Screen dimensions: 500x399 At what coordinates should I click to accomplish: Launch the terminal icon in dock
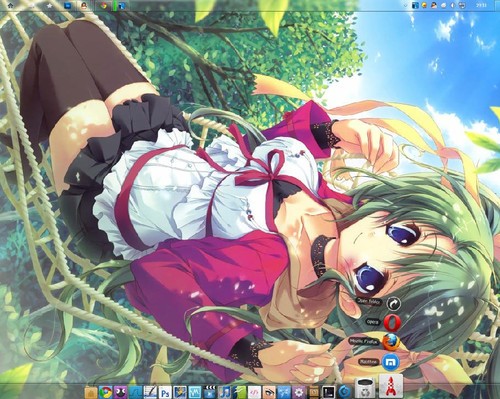point(329,392)
